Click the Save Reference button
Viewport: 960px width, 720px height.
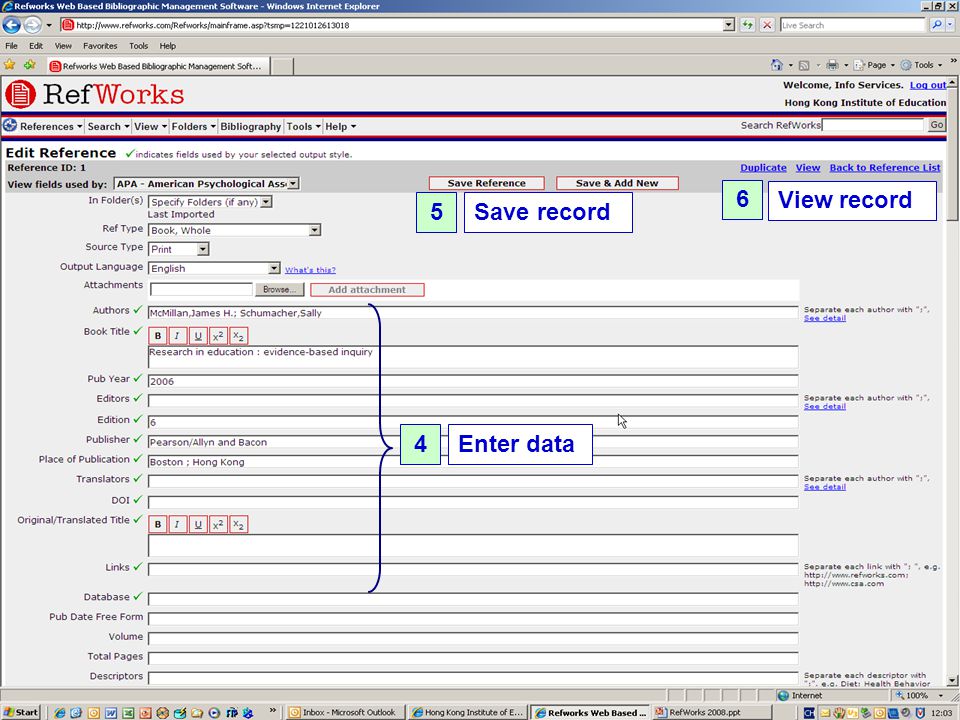[487, 183]
